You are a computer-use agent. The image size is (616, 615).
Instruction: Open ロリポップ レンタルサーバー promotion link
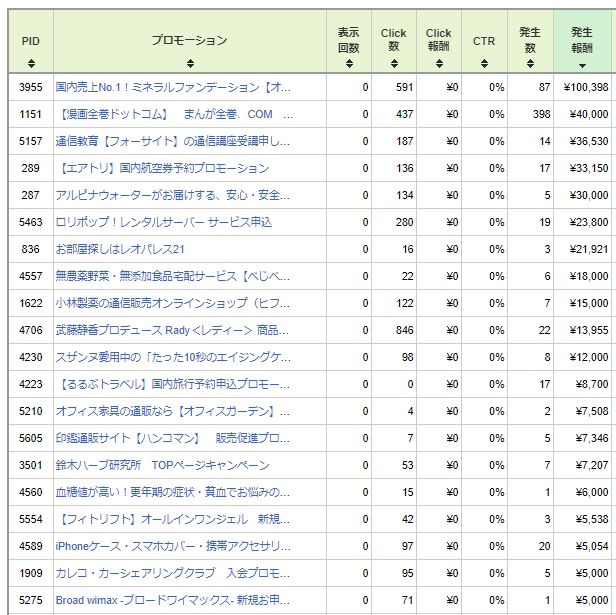point(163,222)
